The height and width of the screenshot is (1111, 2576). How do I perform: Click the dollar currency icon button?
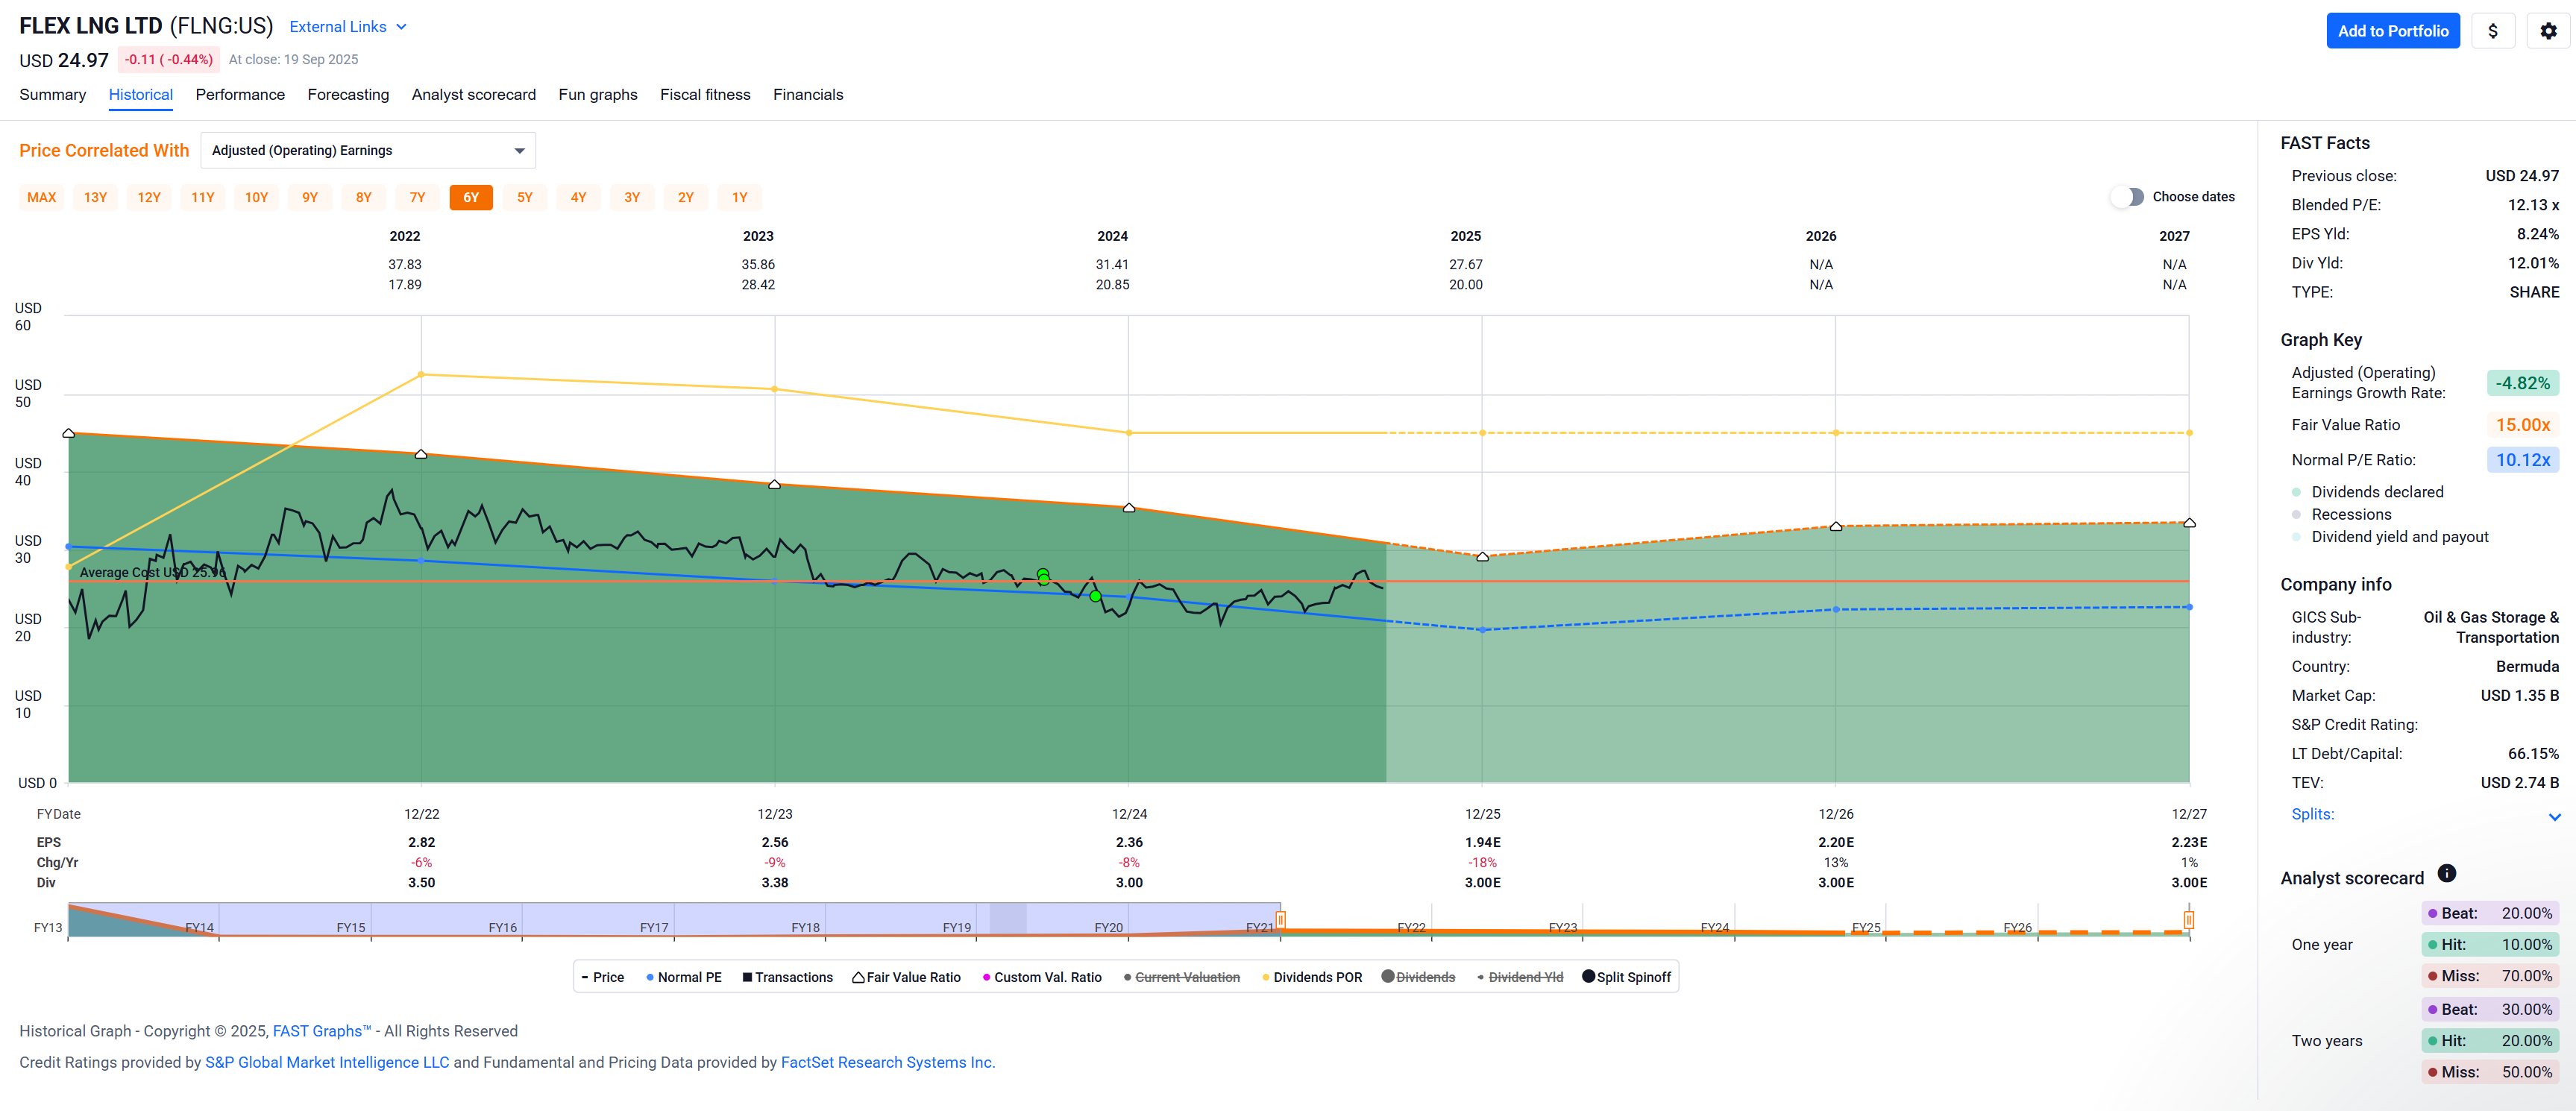coord(2492,31)
